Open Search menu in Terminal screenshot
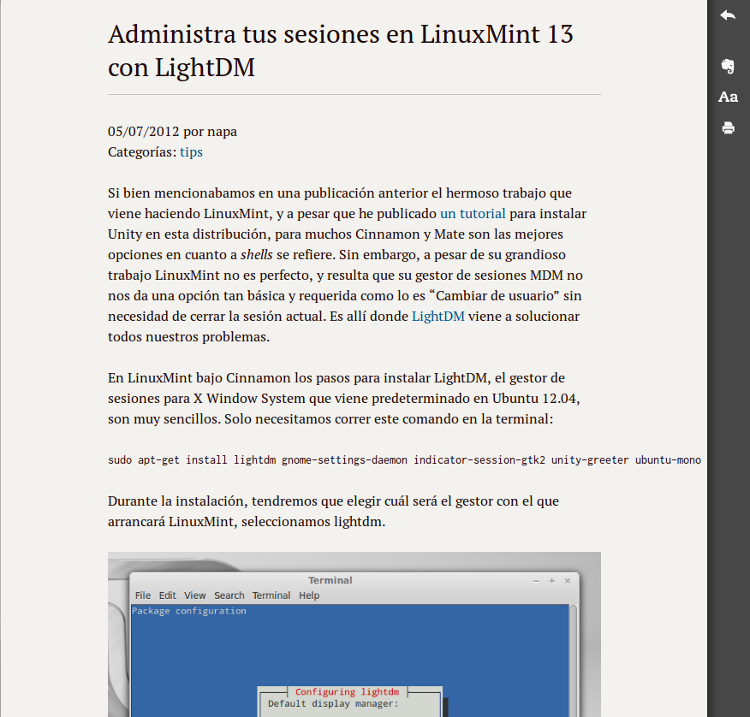The width and height of the screenshot is (750, 717). point(229,596)
